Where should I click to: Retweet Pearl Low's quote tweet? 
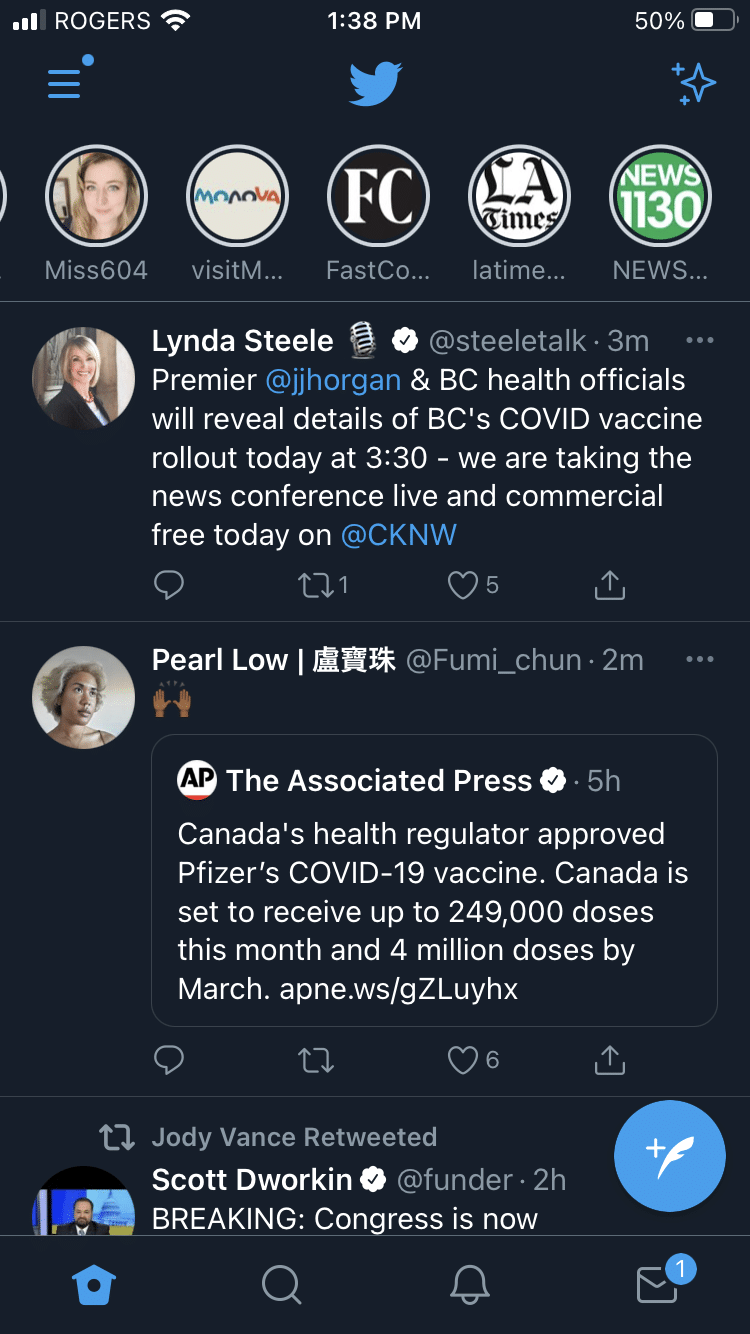(317, 1060)
